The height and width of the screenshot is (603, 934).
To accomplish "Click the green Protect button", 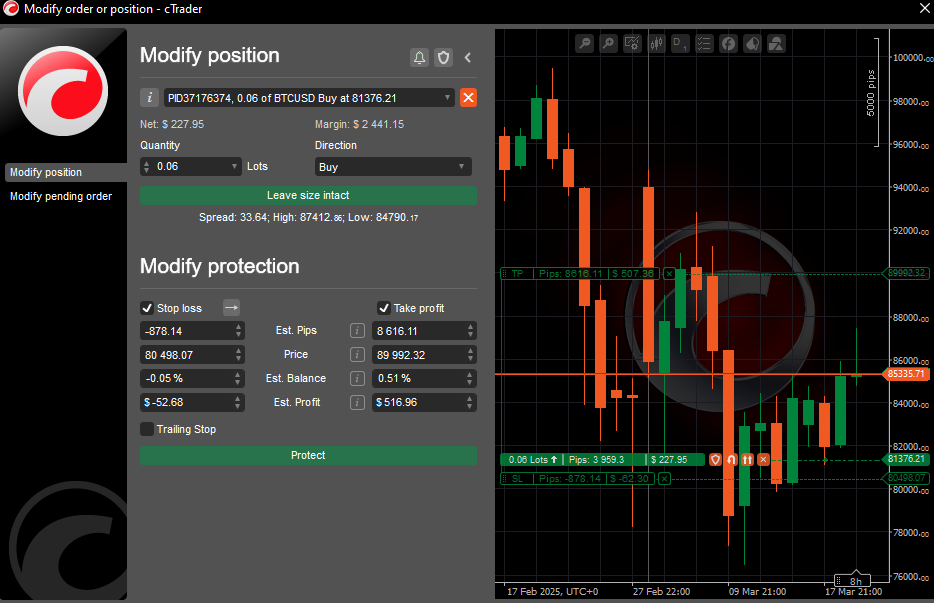I will coord(308,455).
